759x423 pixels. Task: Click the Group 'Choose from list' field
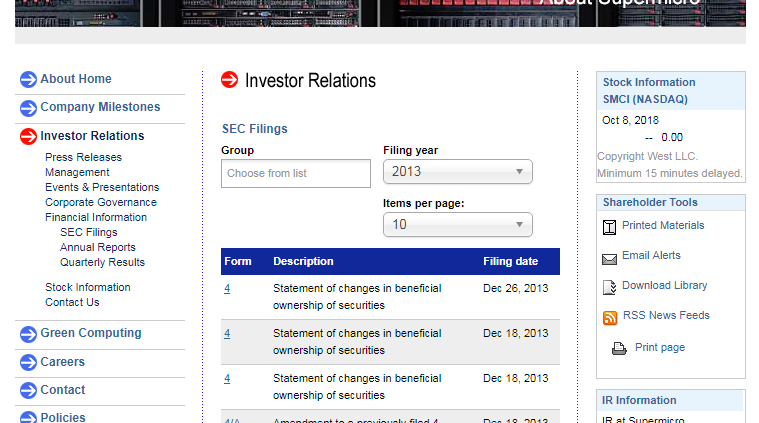tap(296, 173)
